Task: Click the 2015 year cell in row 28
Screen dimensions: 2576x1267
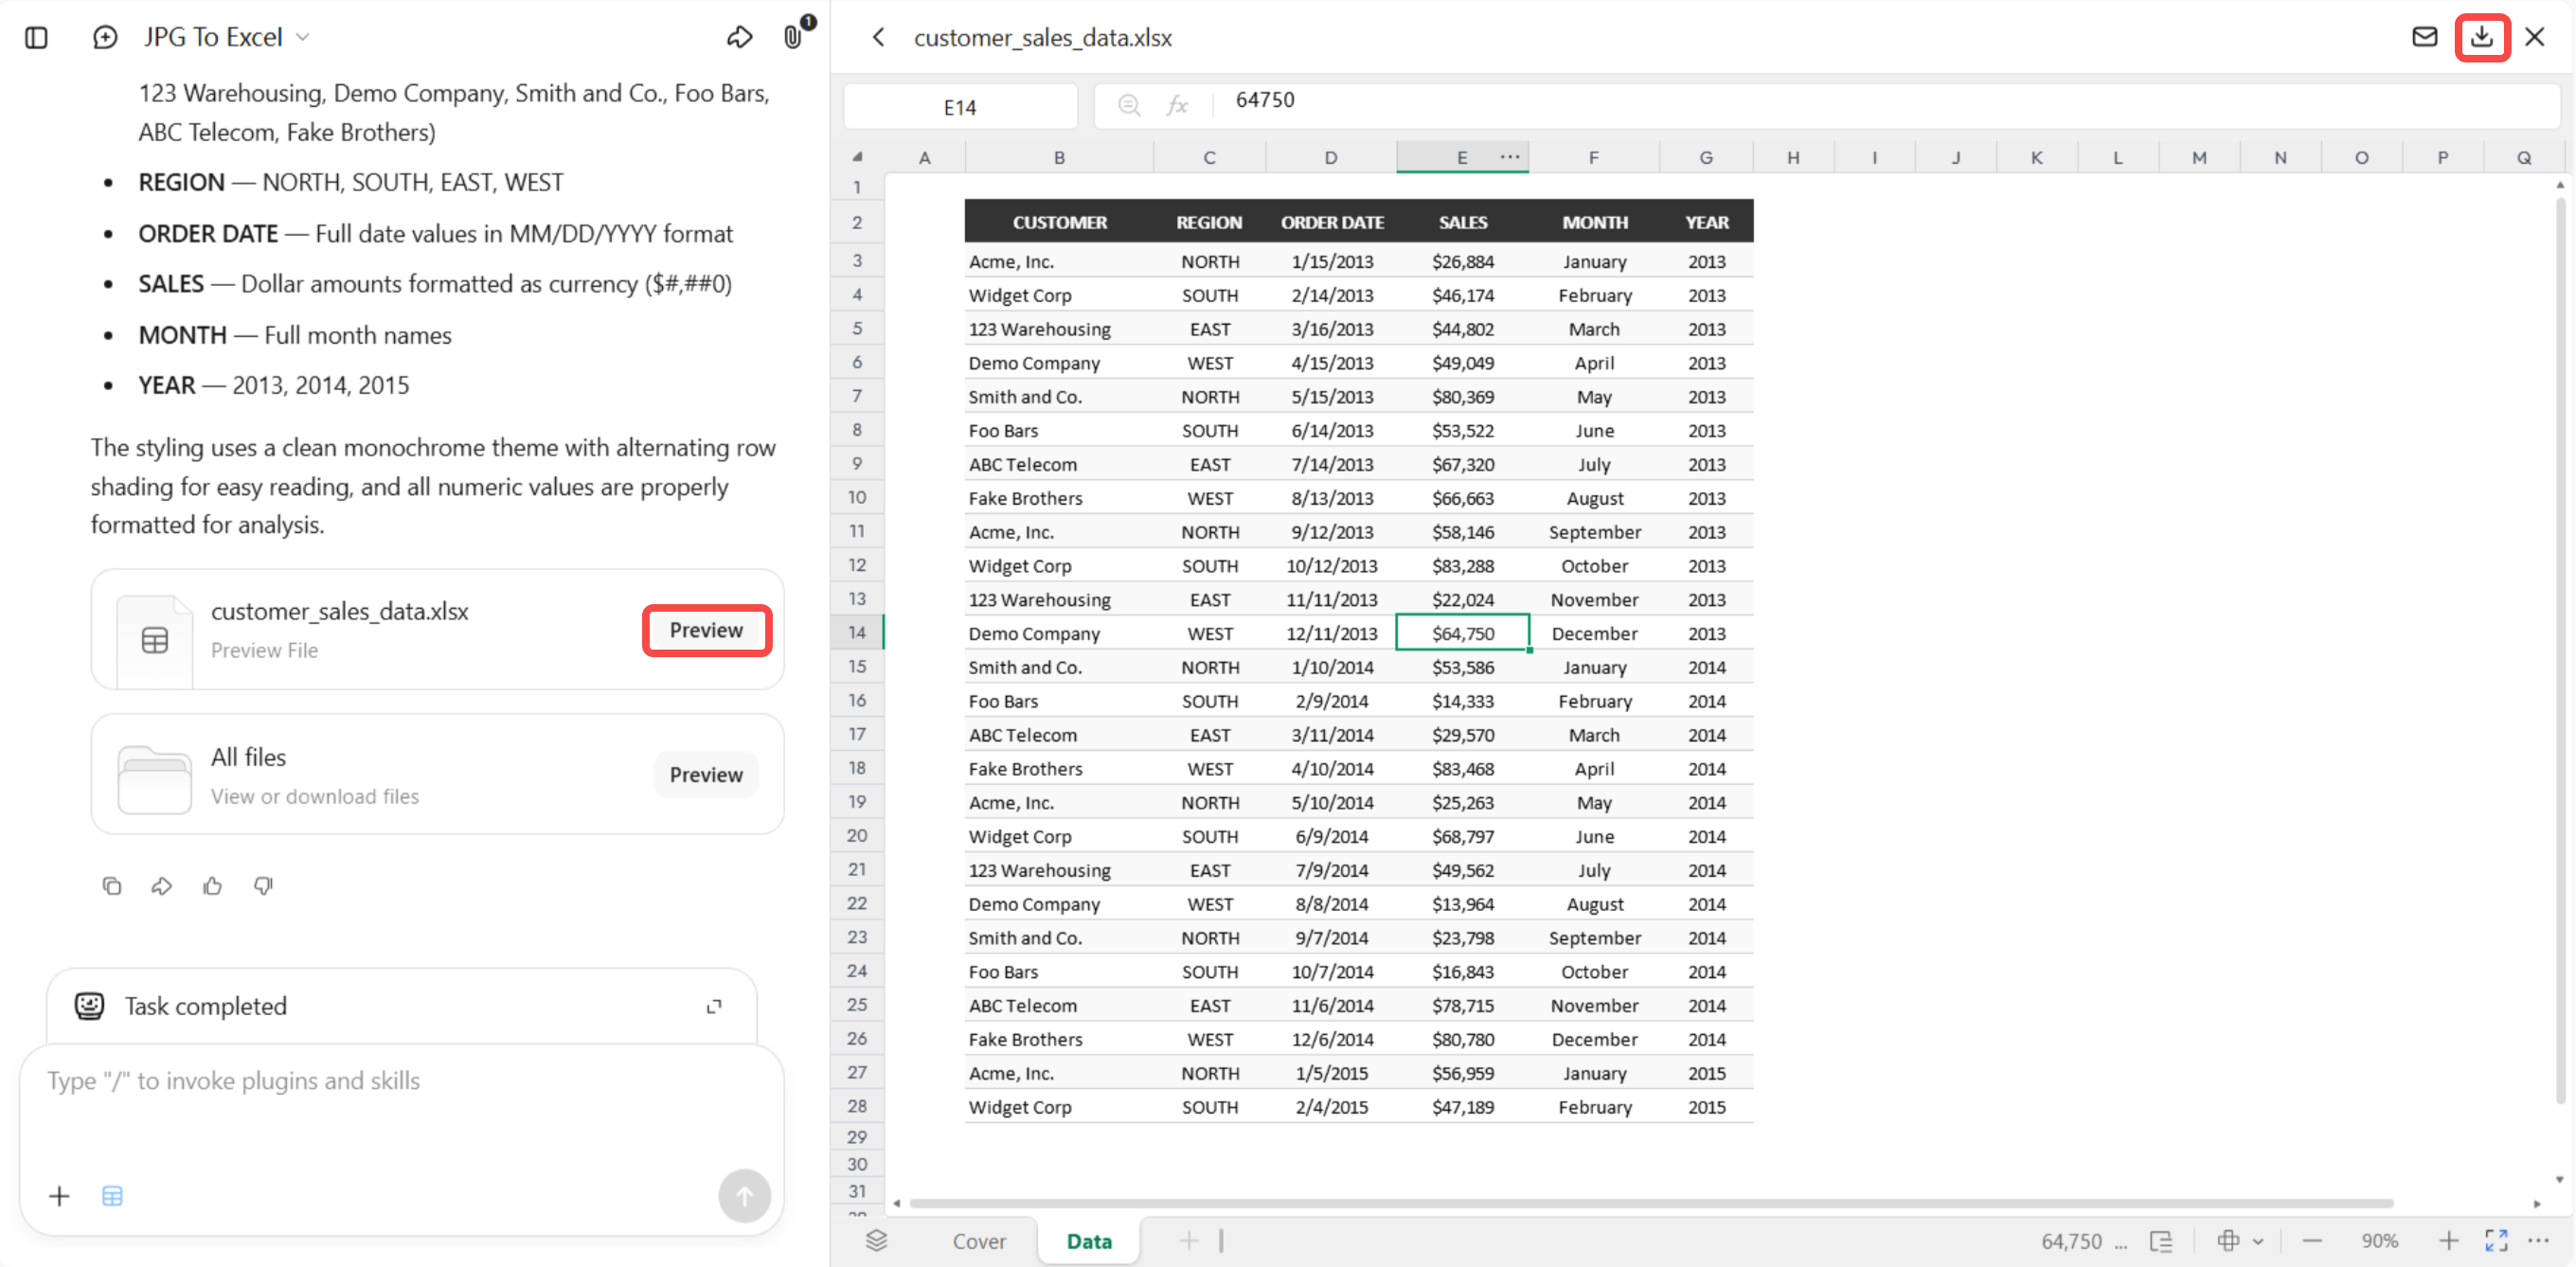Action: [x=1706, y=1108]
